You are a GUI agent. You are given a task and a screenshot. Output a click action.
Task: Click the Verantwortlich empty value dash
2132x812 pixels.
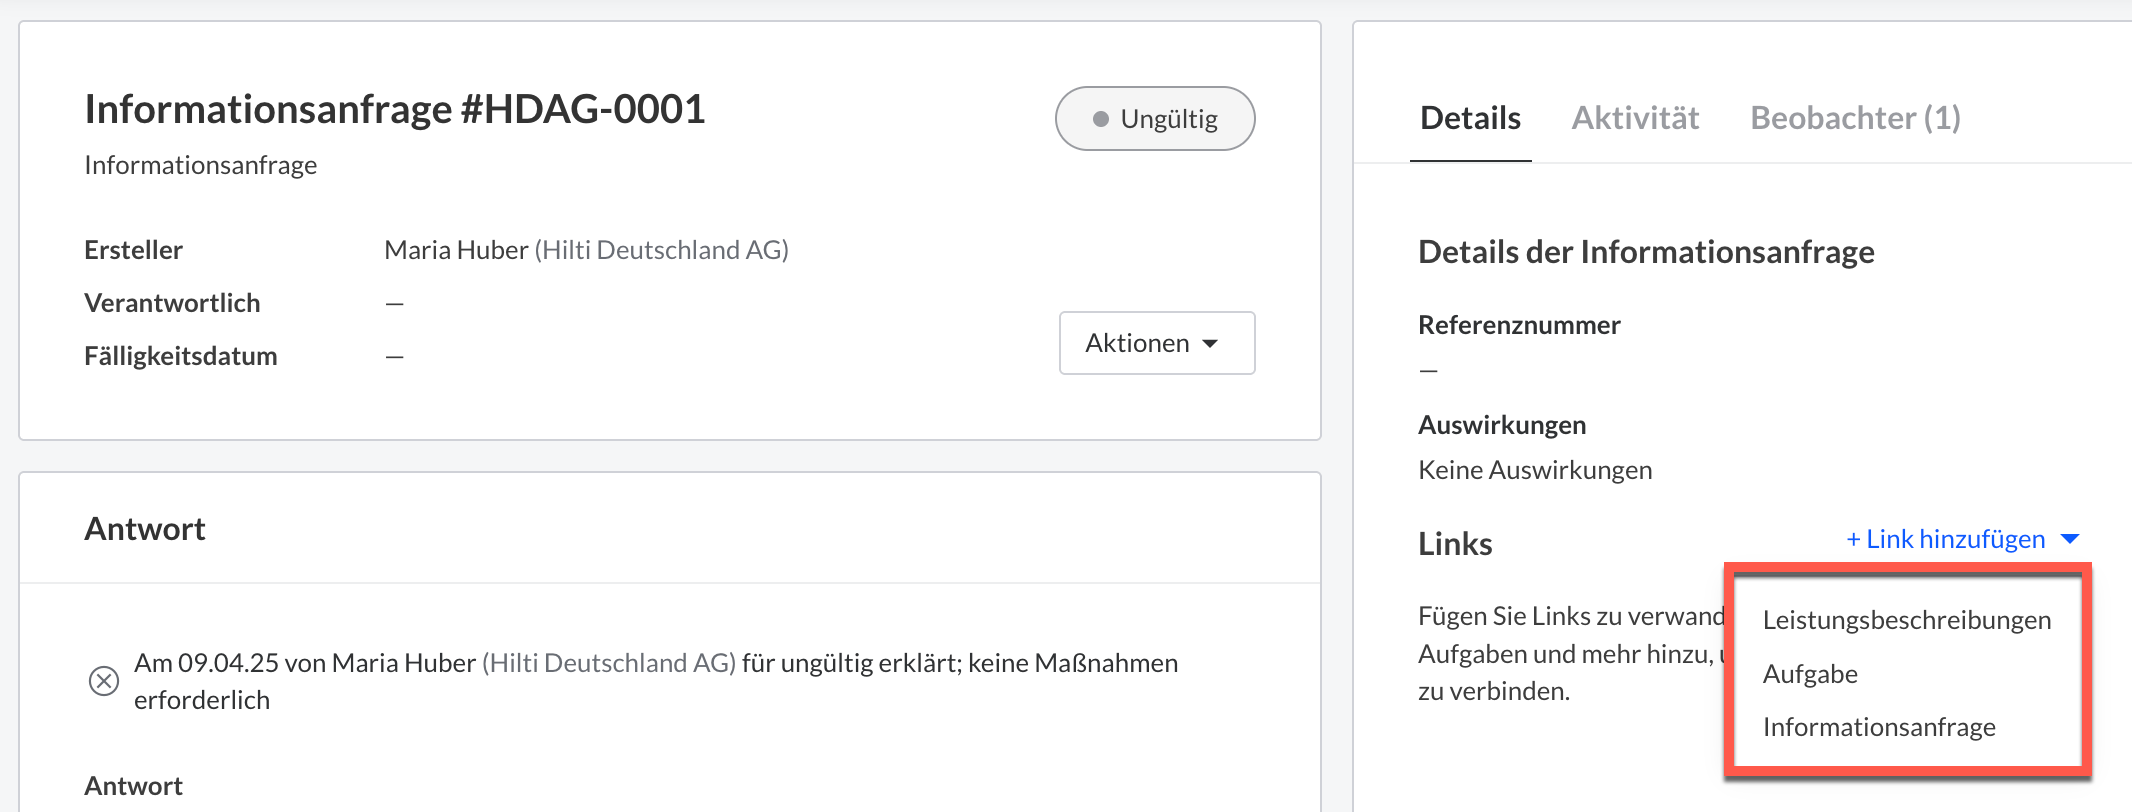coord(395,304)
